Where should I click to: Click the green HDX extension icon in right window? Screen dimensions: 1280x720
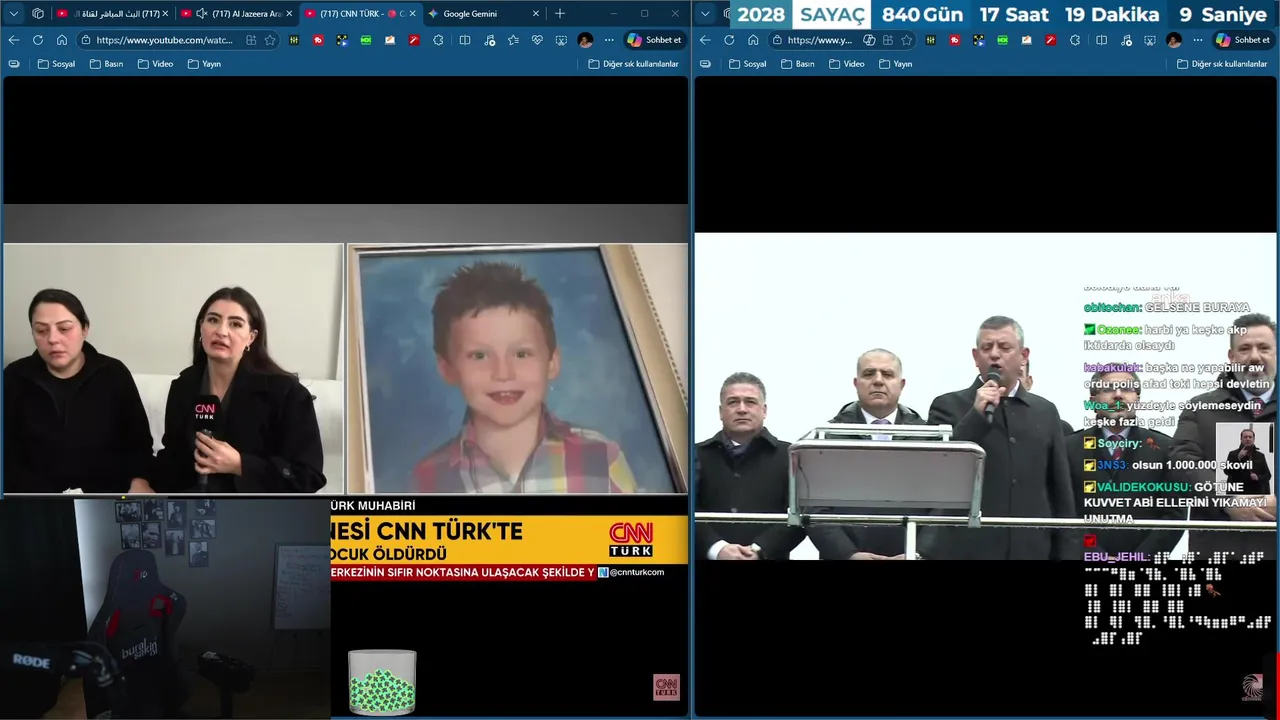[x=1002, y=40]
